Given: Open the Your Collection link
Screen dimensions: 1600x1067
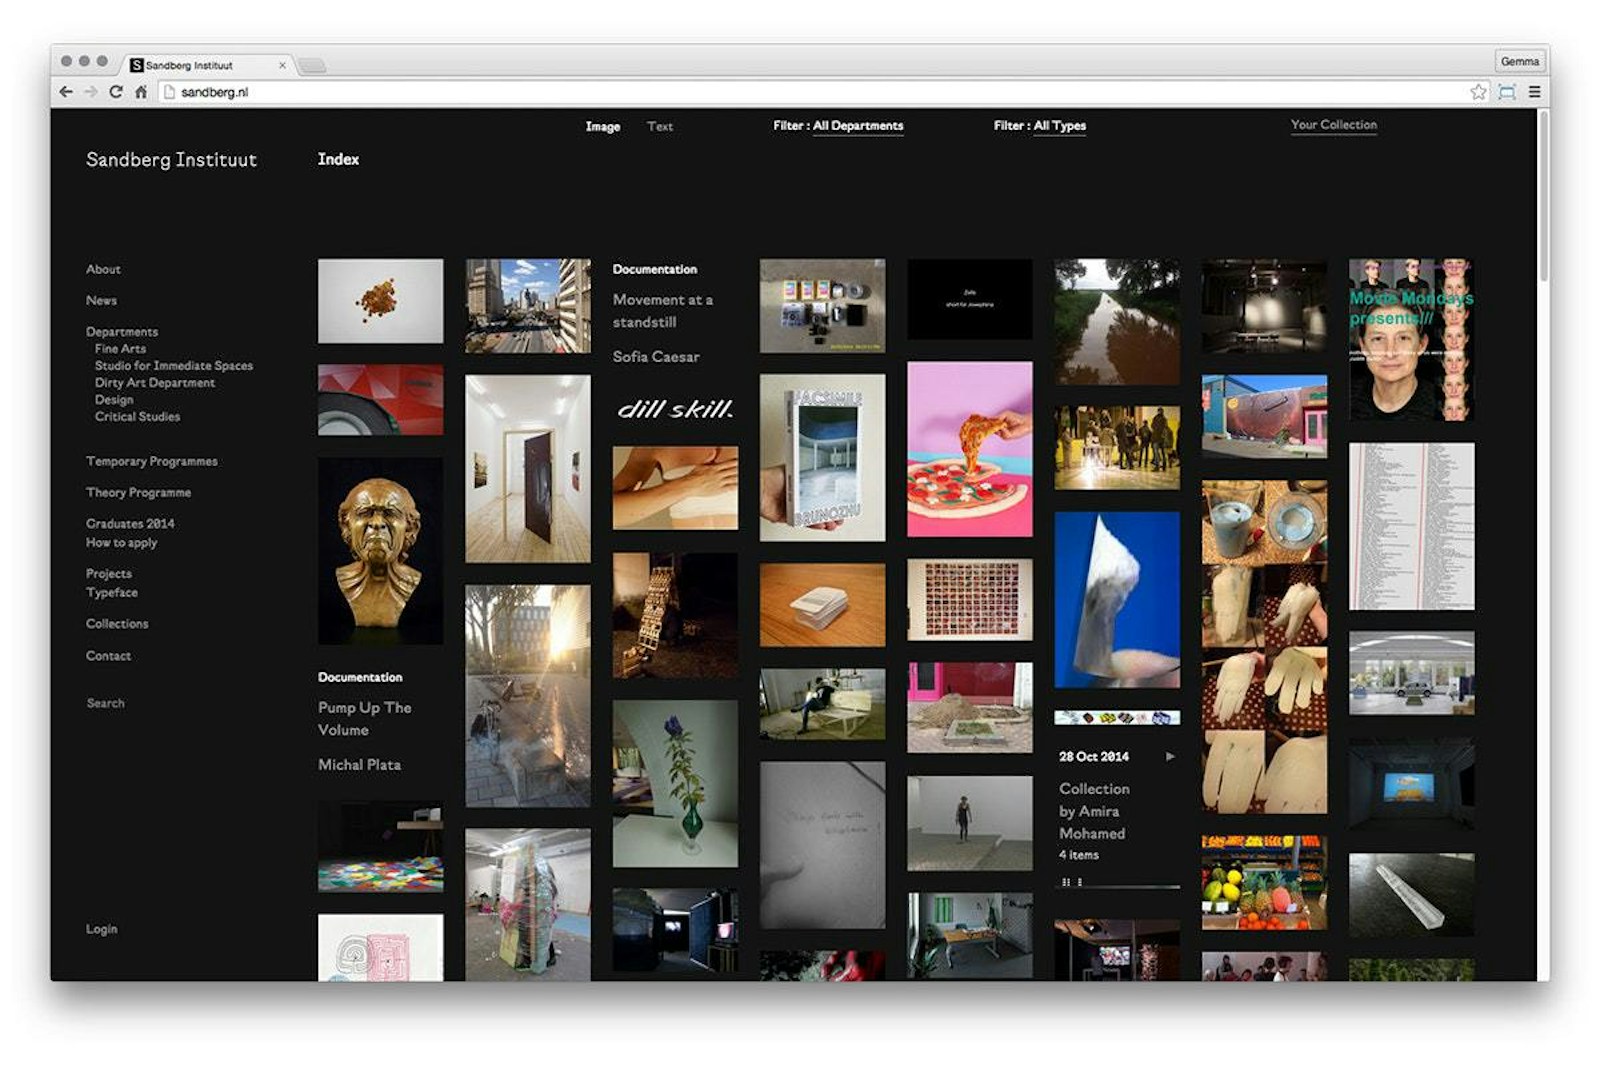Looking at the screenshot, I should click(x=1333, y=125).
